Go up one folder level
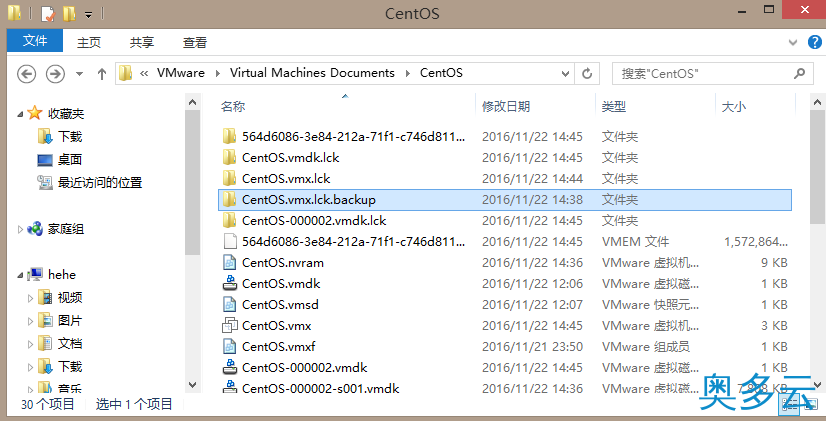The width and height of the screenshot is (826, 421). point(102,74)
